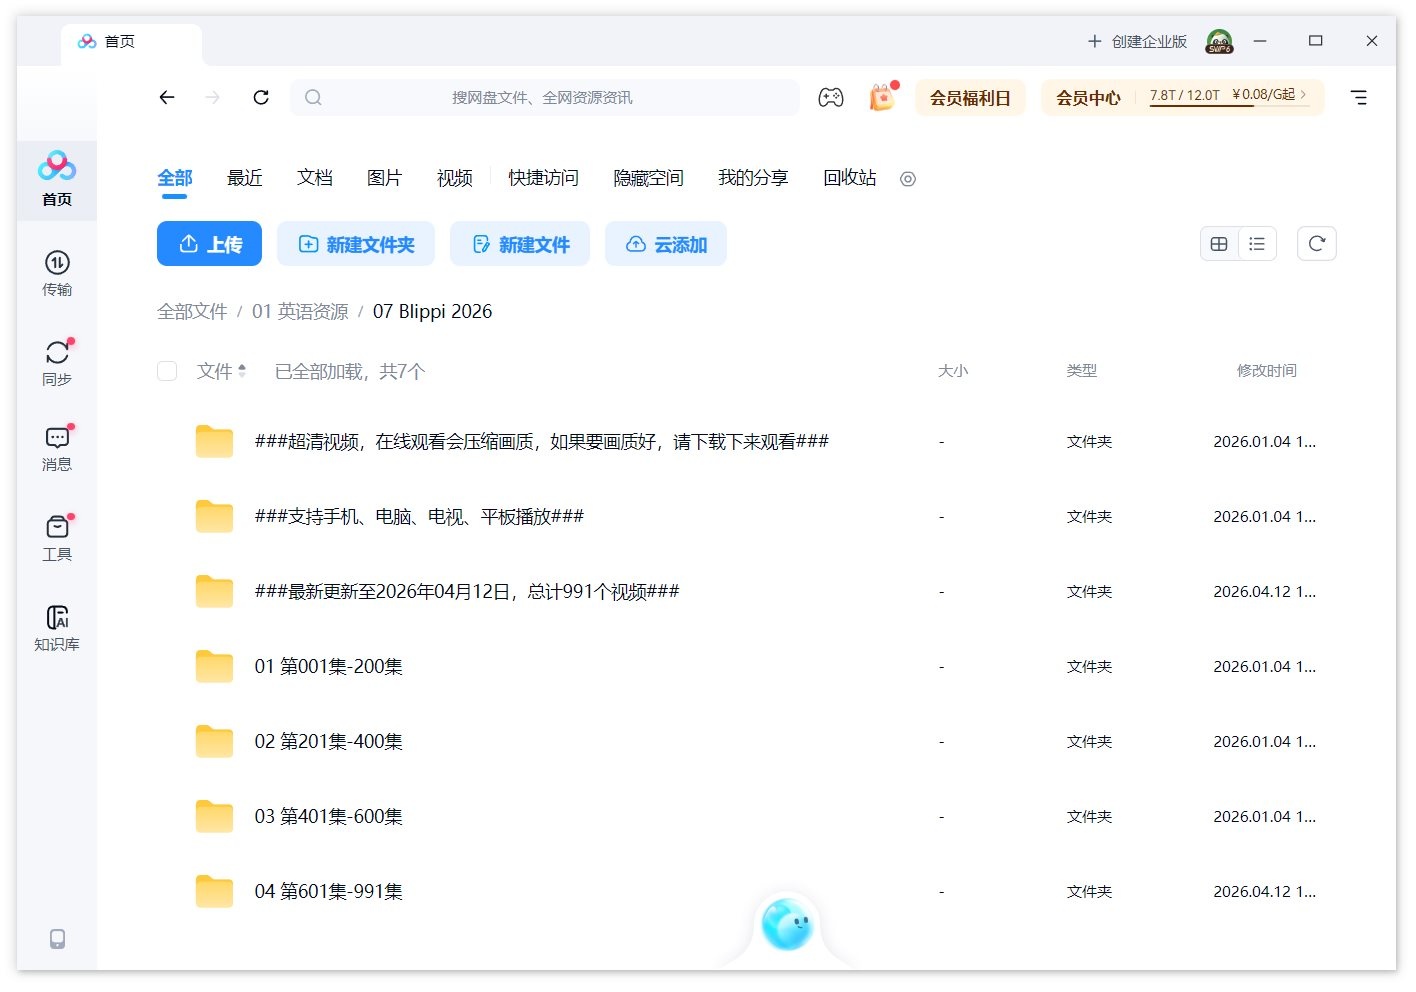Open the hamburger menu at top right
This screenshot has height=992, width=1416.
pyautogui.click(x=1358, y=98)
